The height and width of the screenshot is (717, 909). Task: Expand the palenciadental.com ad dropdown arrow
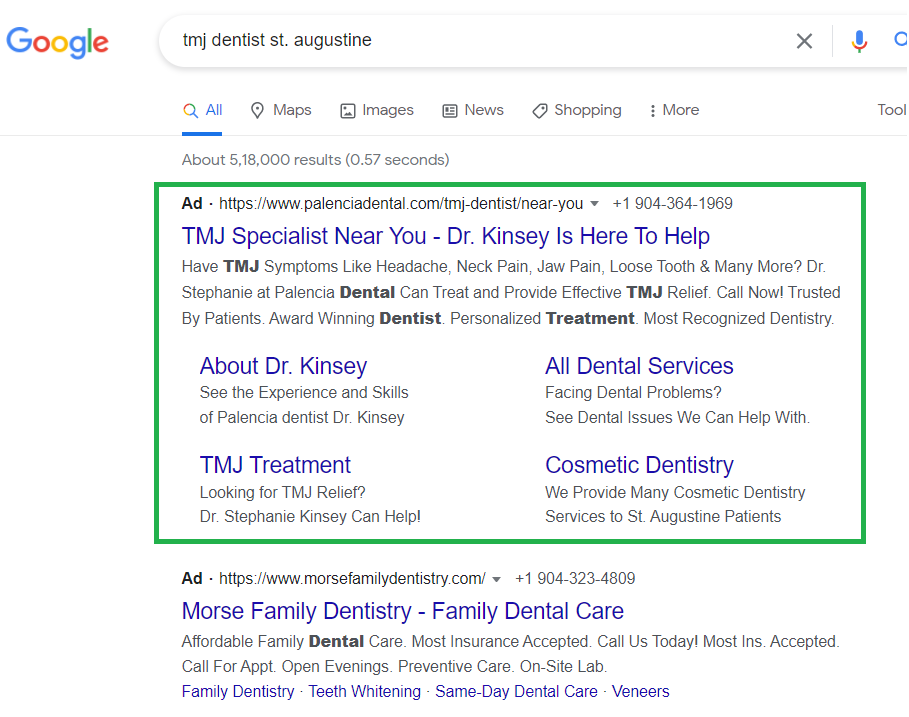pyautogui.click(x=594, y=204)
